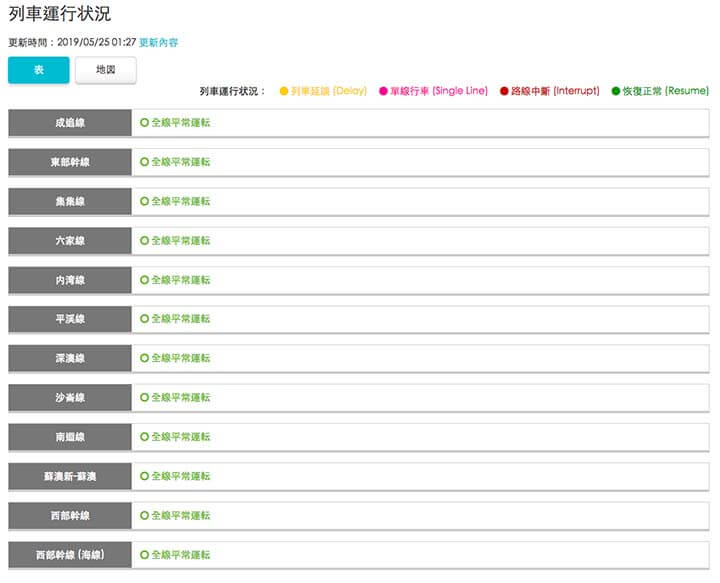Click the green status circle in 南迴線 row
Image resolution: width=720 pixels, height=583 pixels.
click(144, 437)
